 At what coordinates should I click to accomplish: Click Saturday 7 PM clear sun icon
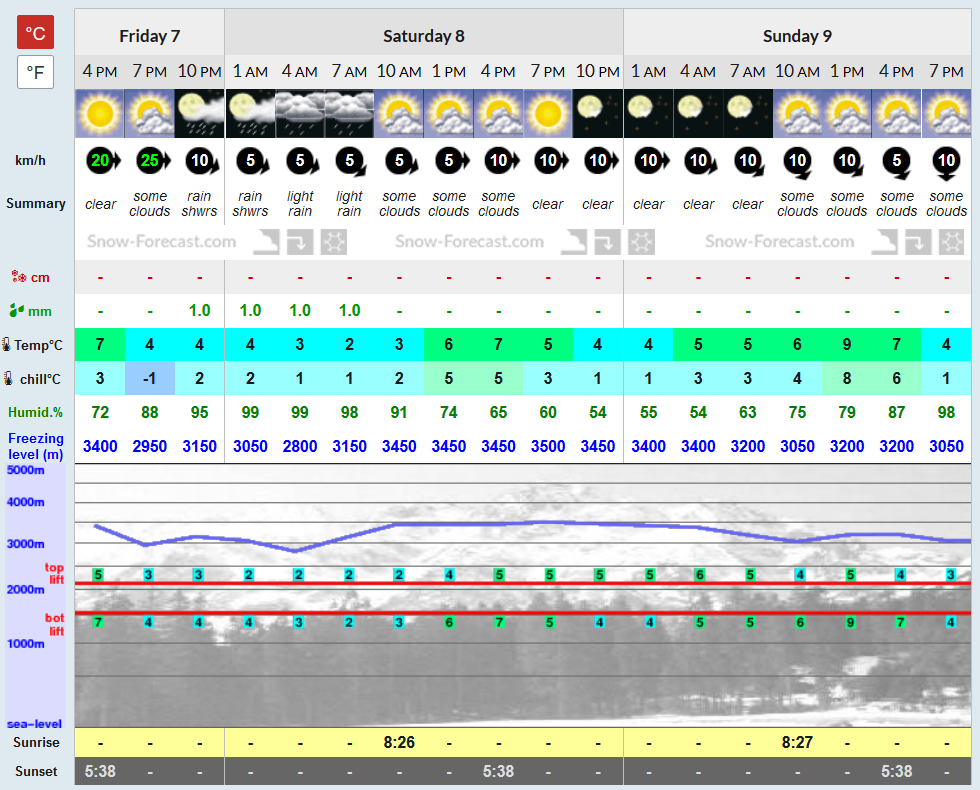click(548, 113)
